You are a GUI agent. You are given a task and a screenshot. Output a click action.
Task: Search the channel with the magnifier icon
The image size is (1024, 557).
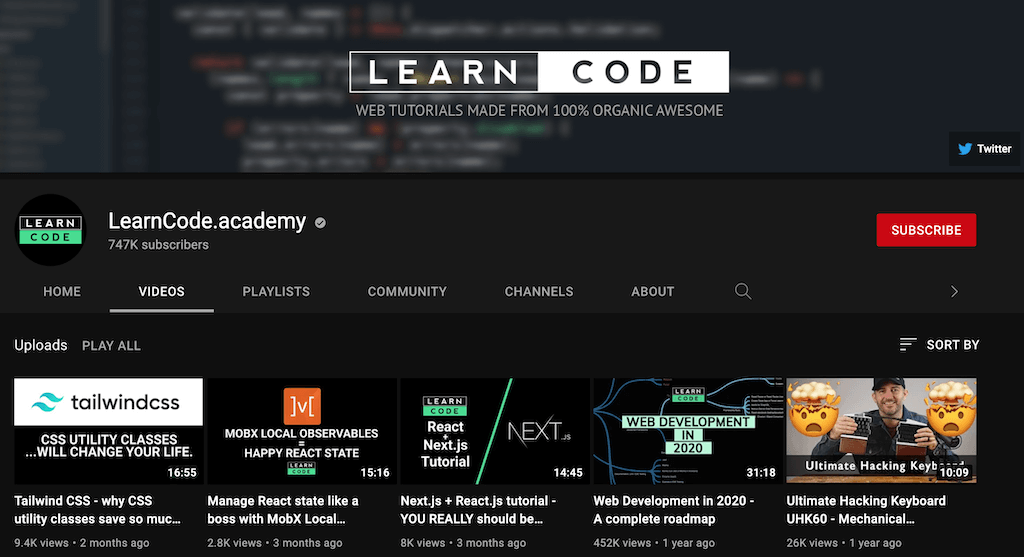click(743, 291)
